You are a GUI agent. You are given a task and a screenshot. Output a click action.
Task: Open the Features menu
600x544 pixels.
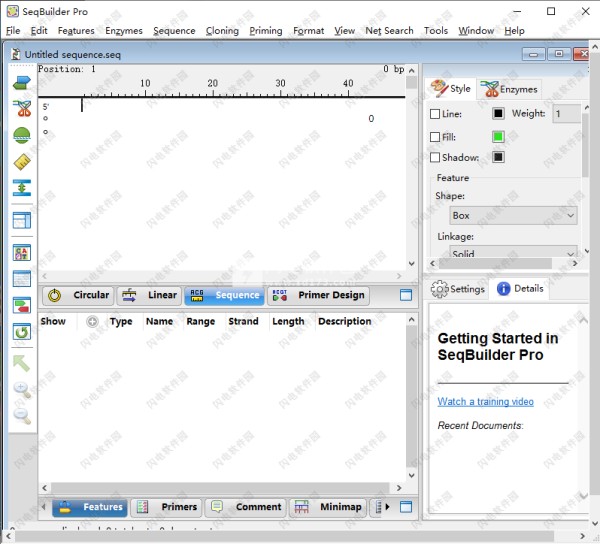click(76, 31)
